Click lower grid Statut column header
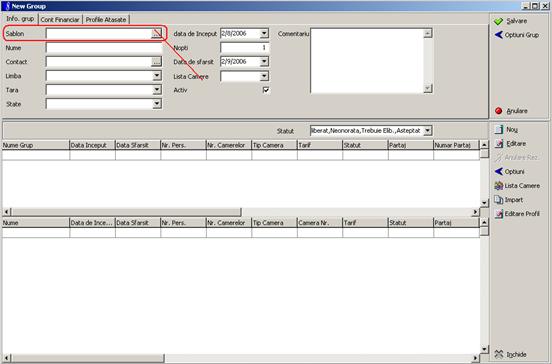This screenshot has width=552, height=364. (410, 223)
